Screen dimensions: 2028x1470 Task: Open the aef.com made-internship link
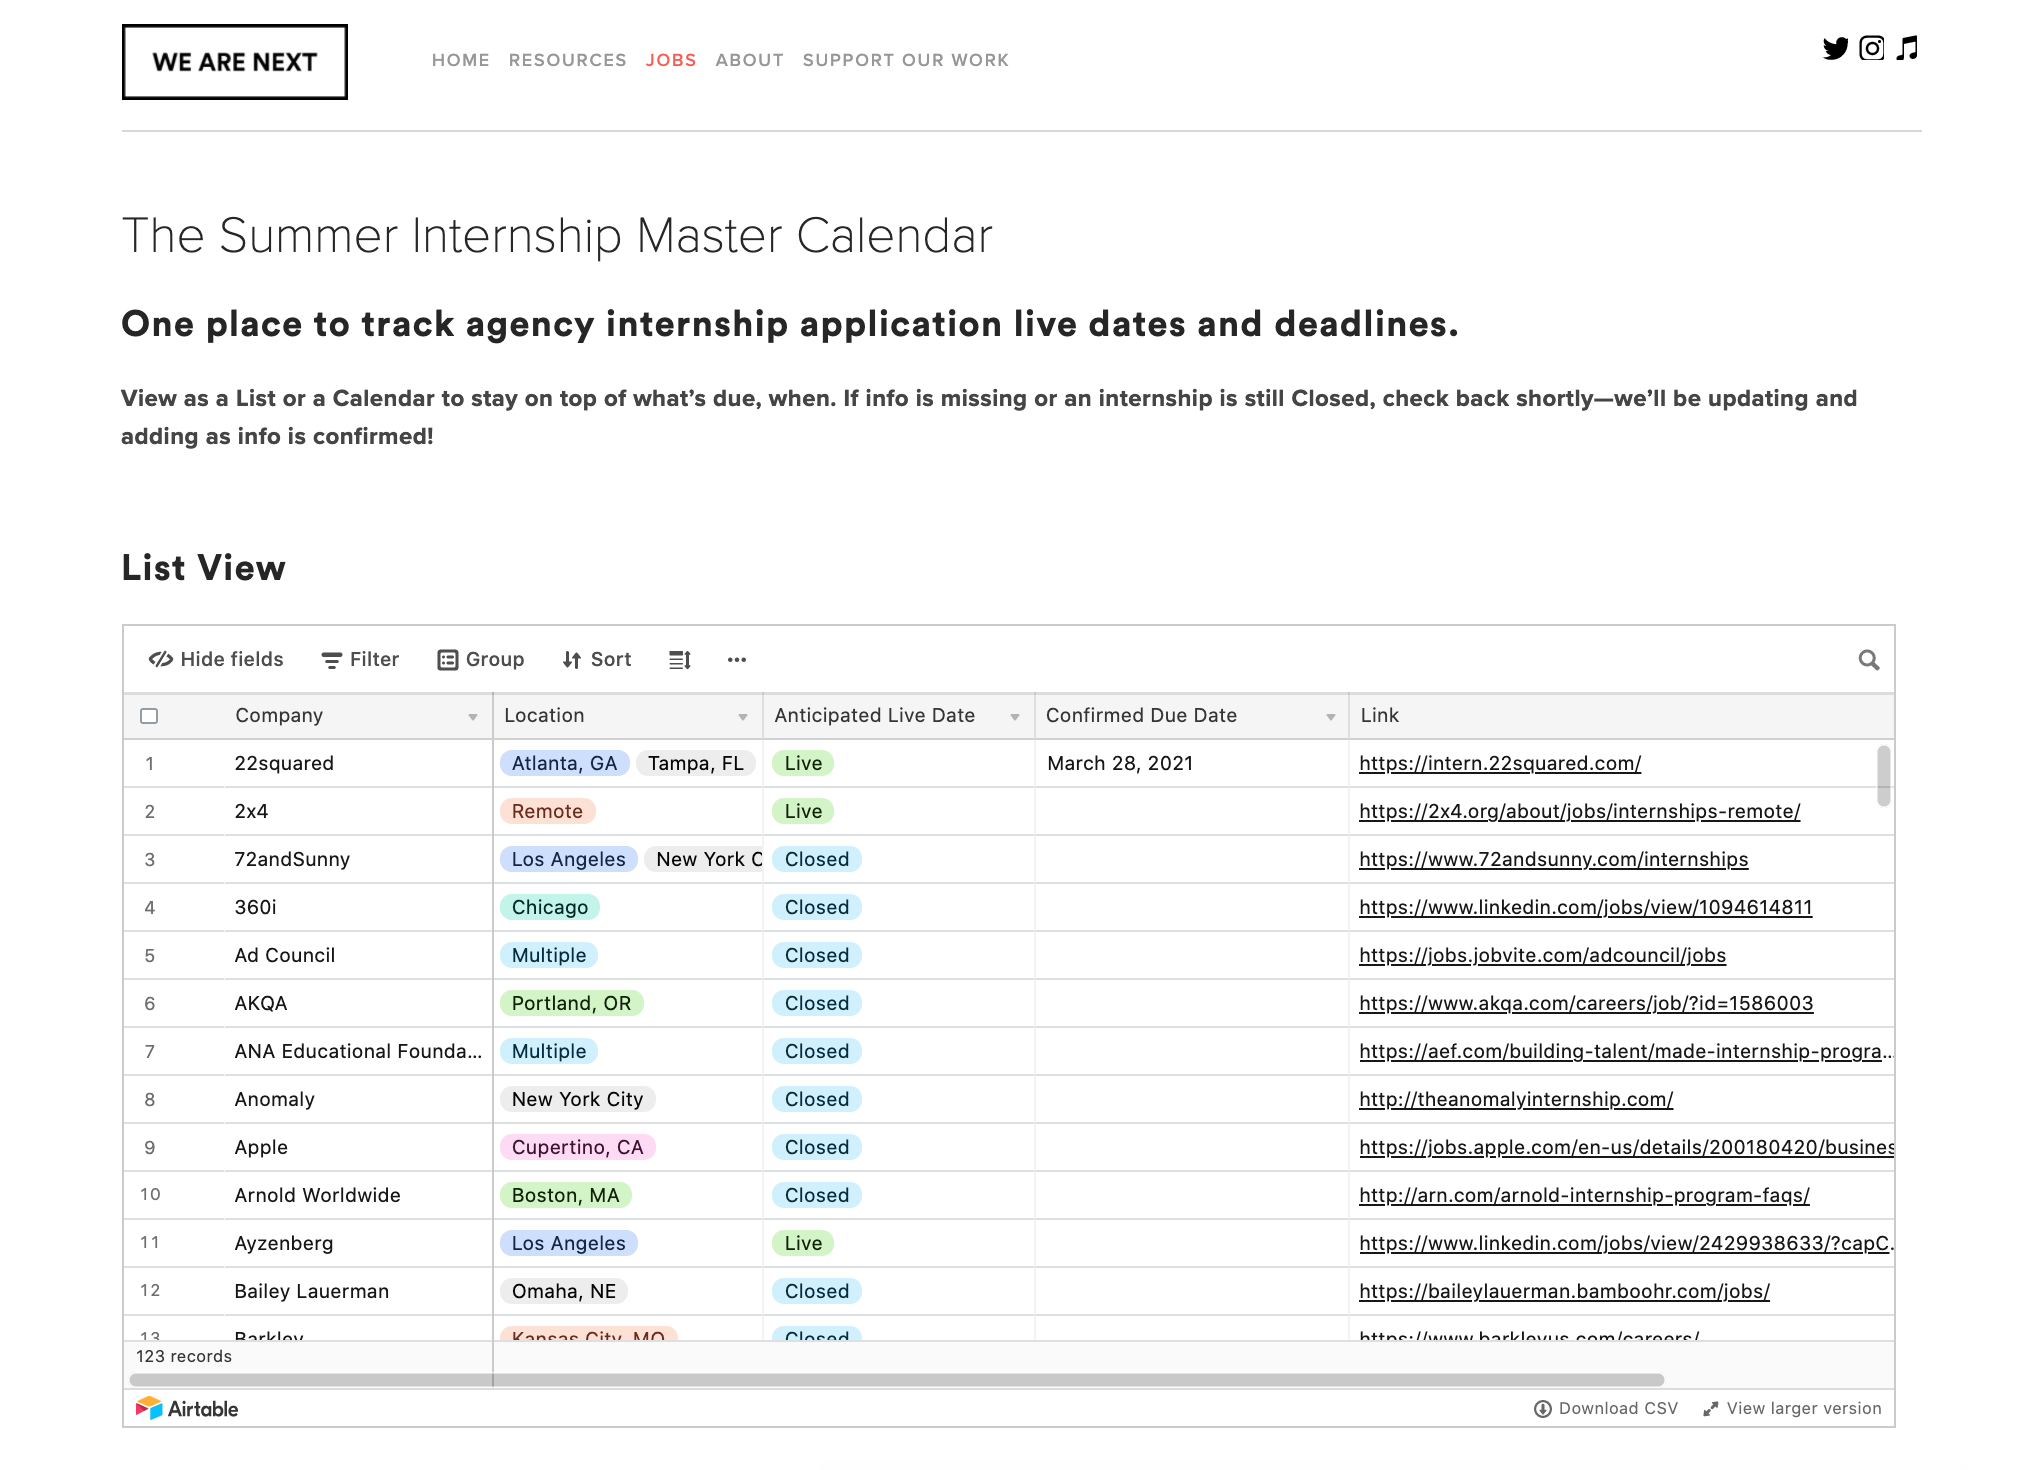point(1625,1051)
